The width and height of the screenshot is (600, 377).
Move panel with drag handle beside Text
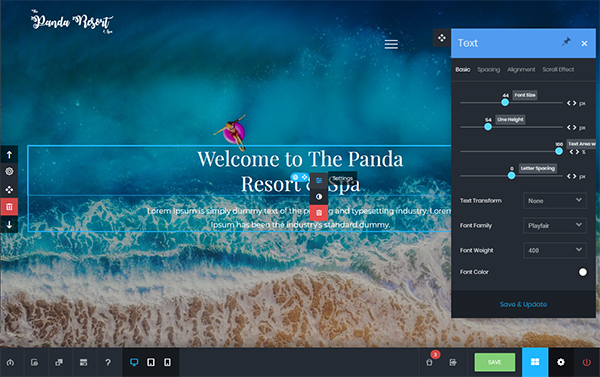coord(442,38)
